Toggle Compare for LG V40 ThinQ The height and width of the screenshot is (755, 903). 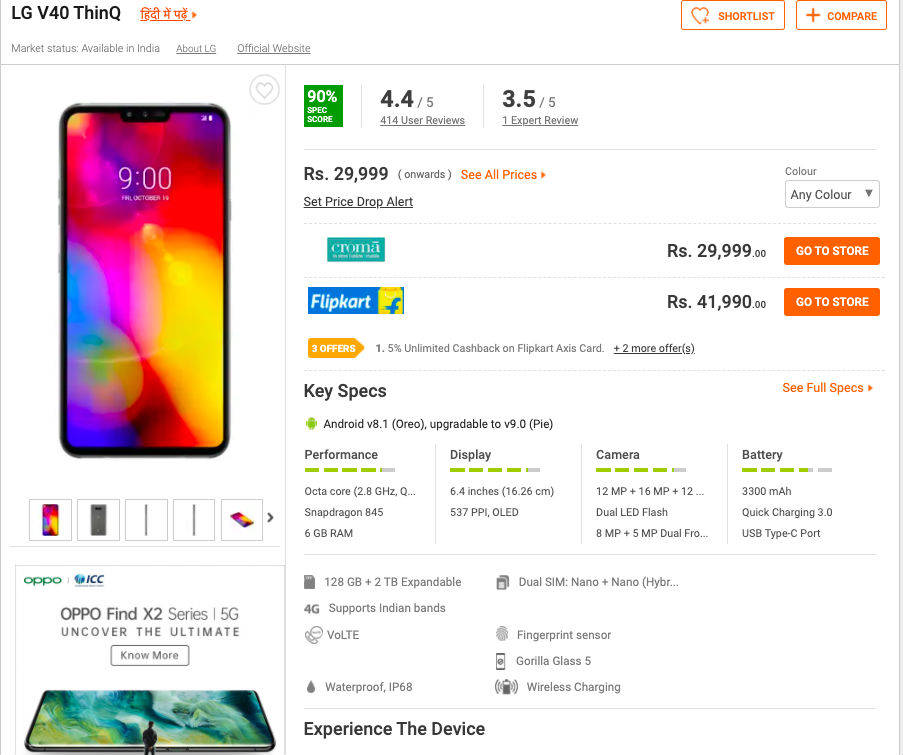pyautogui.click(x=841, y=16)
